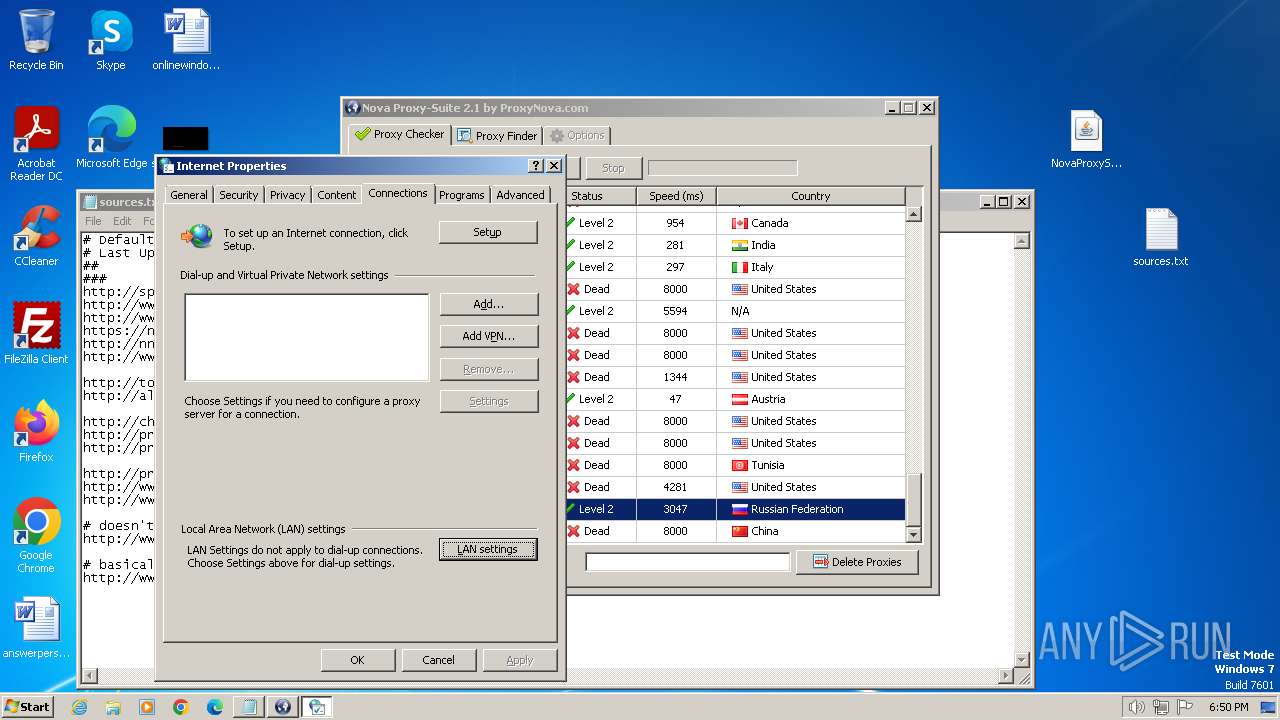Click the Edge taskbar icon
1280x720 pixels.
pos(215,707)
